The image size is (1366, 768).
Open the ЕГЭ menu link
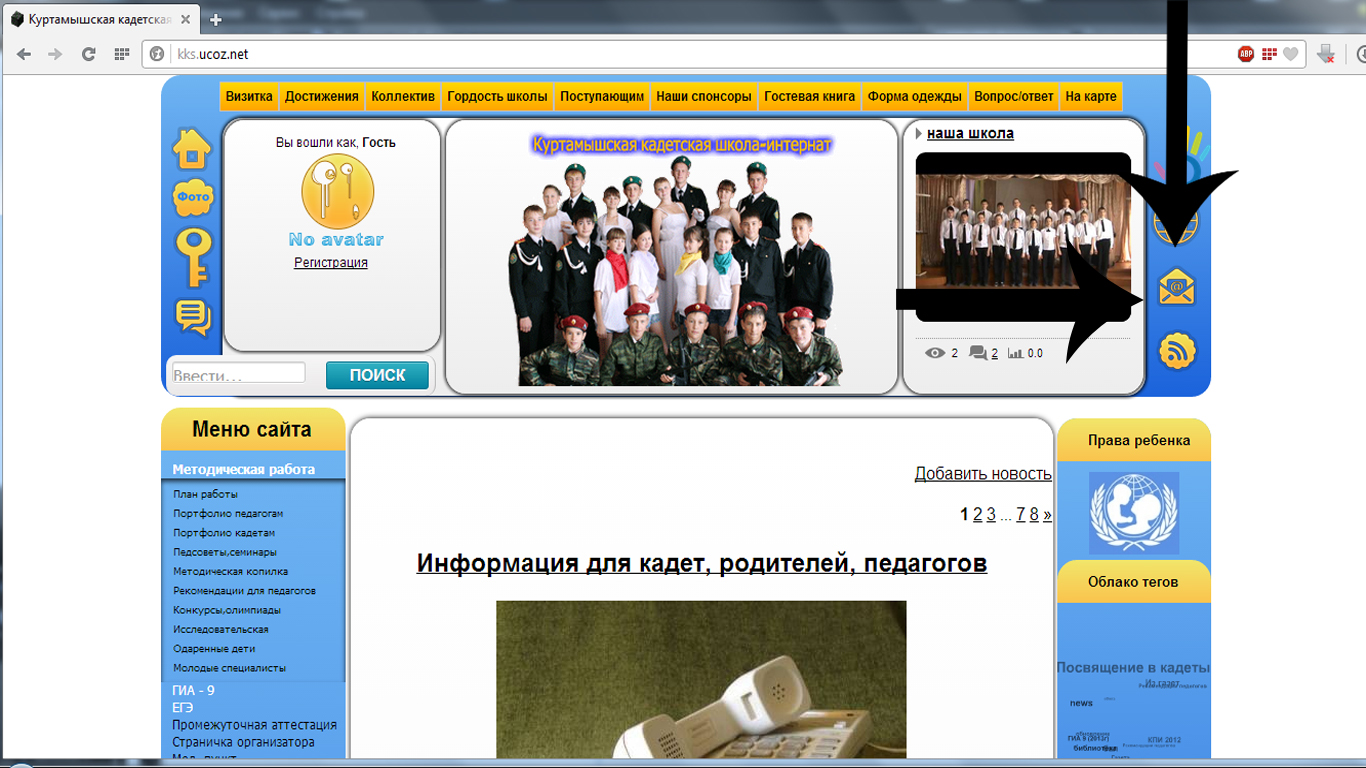pos(182,708)
